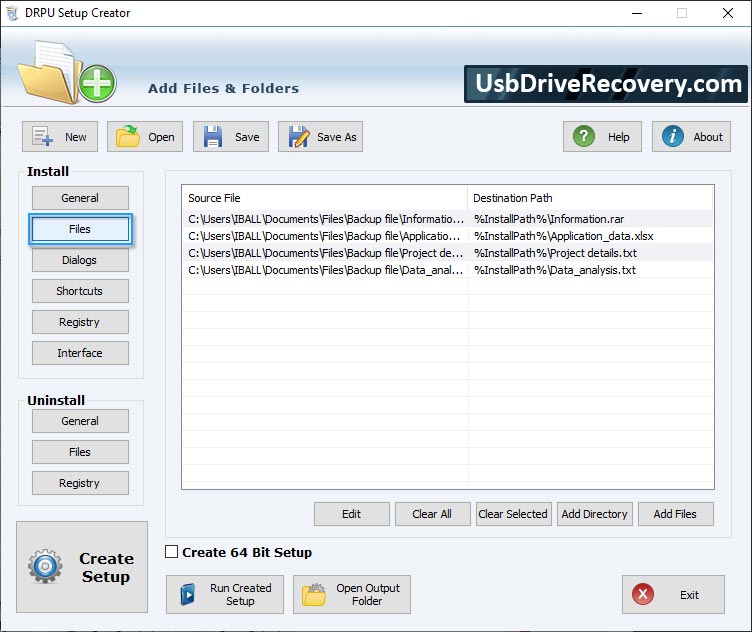Image resolution: width=752 pixels, height=632 pixels.
Task: Select the source row ending in Project de...
Action: pos(325,253)
